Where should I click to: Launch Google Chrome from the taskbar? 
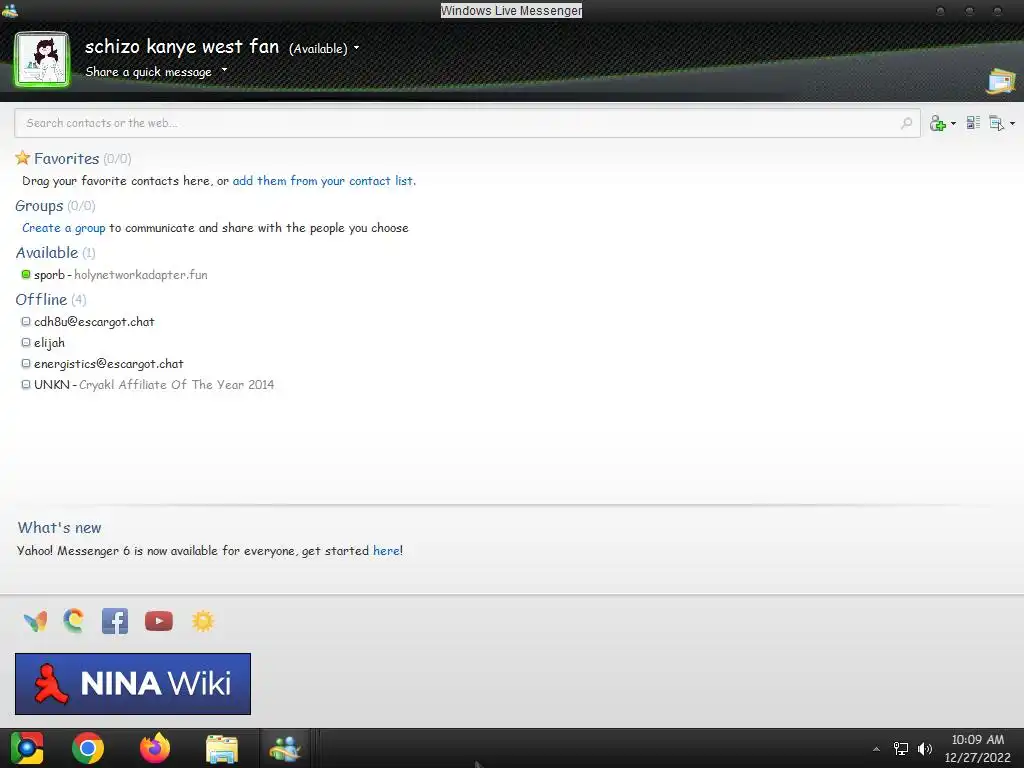[x=88, y=748]
